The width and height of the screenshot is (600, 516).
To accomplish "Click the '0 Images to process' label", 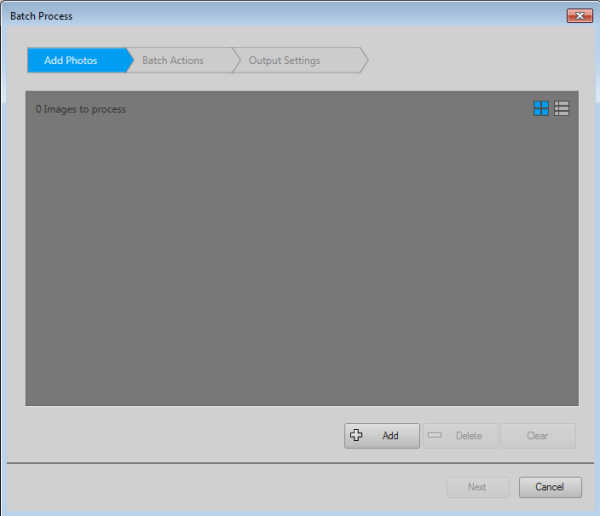I will pos(81,109).
